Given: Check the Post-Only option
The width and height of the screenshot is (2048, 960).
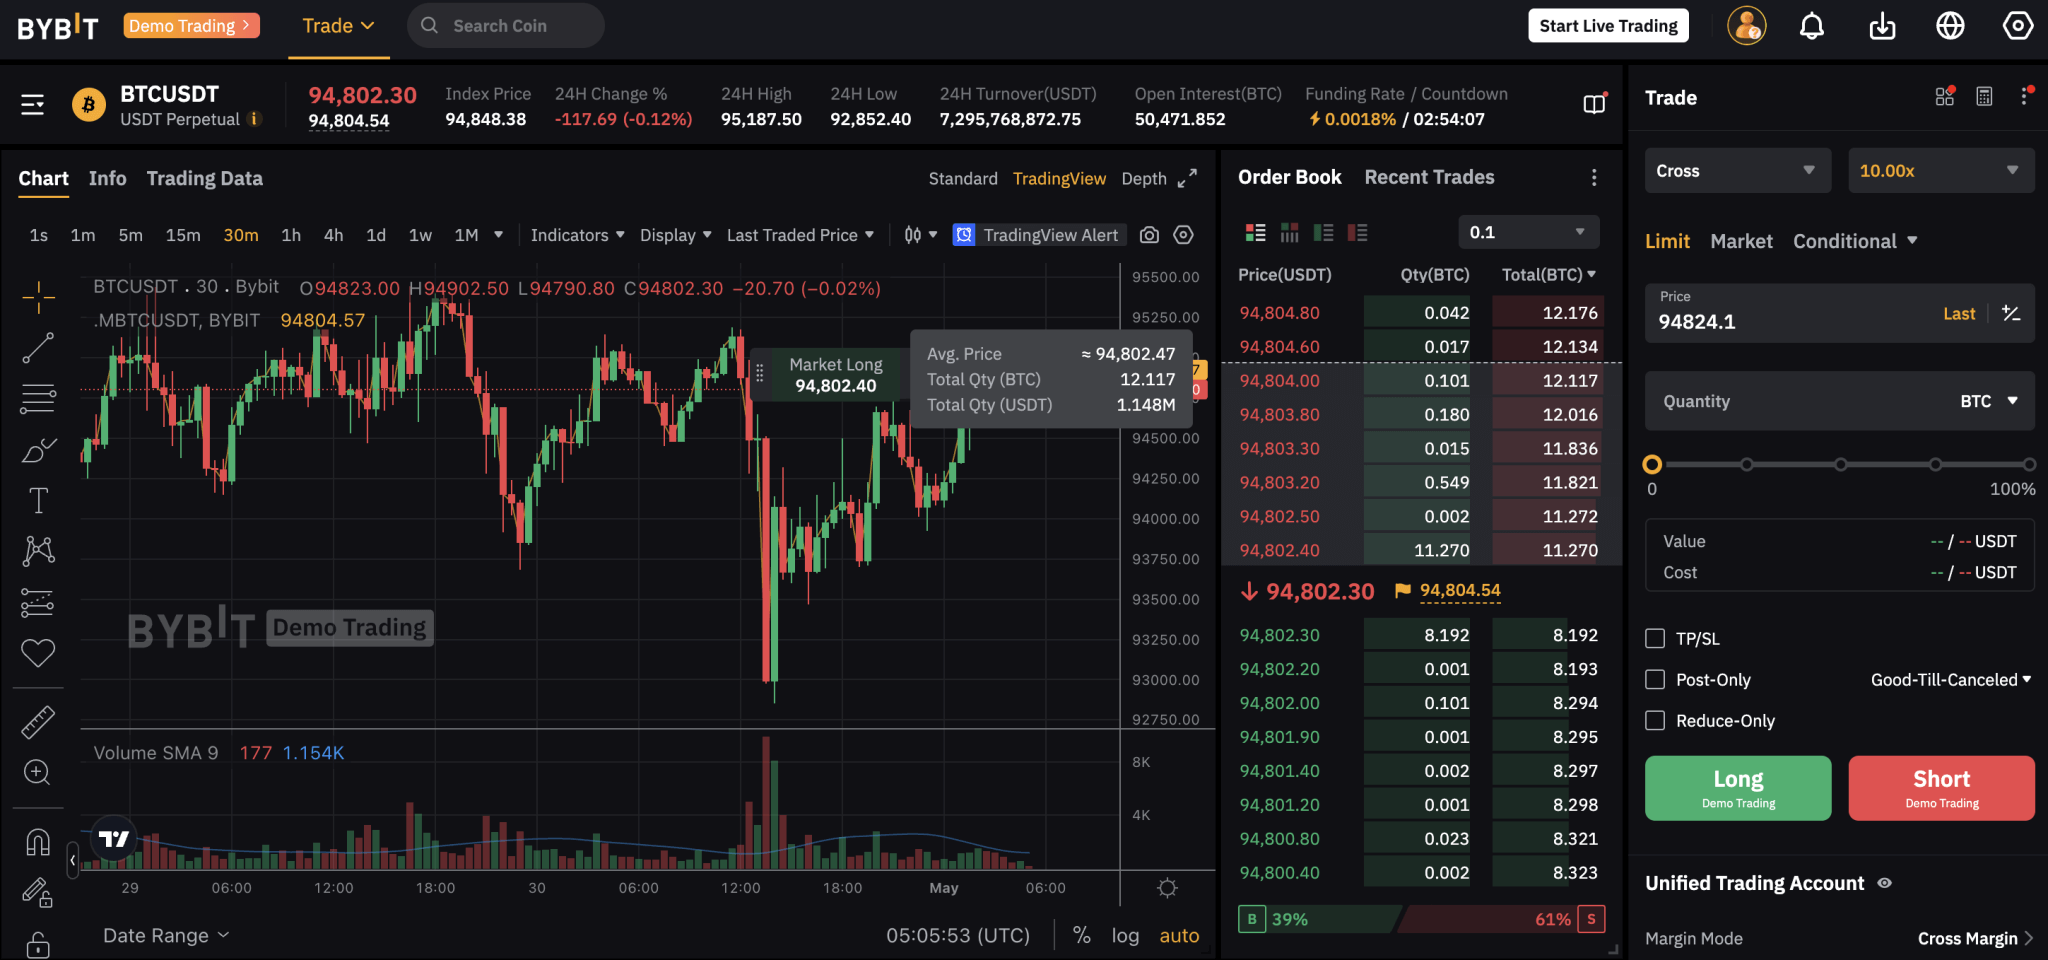Looking at the screenshot, I should coord(1656,680).
